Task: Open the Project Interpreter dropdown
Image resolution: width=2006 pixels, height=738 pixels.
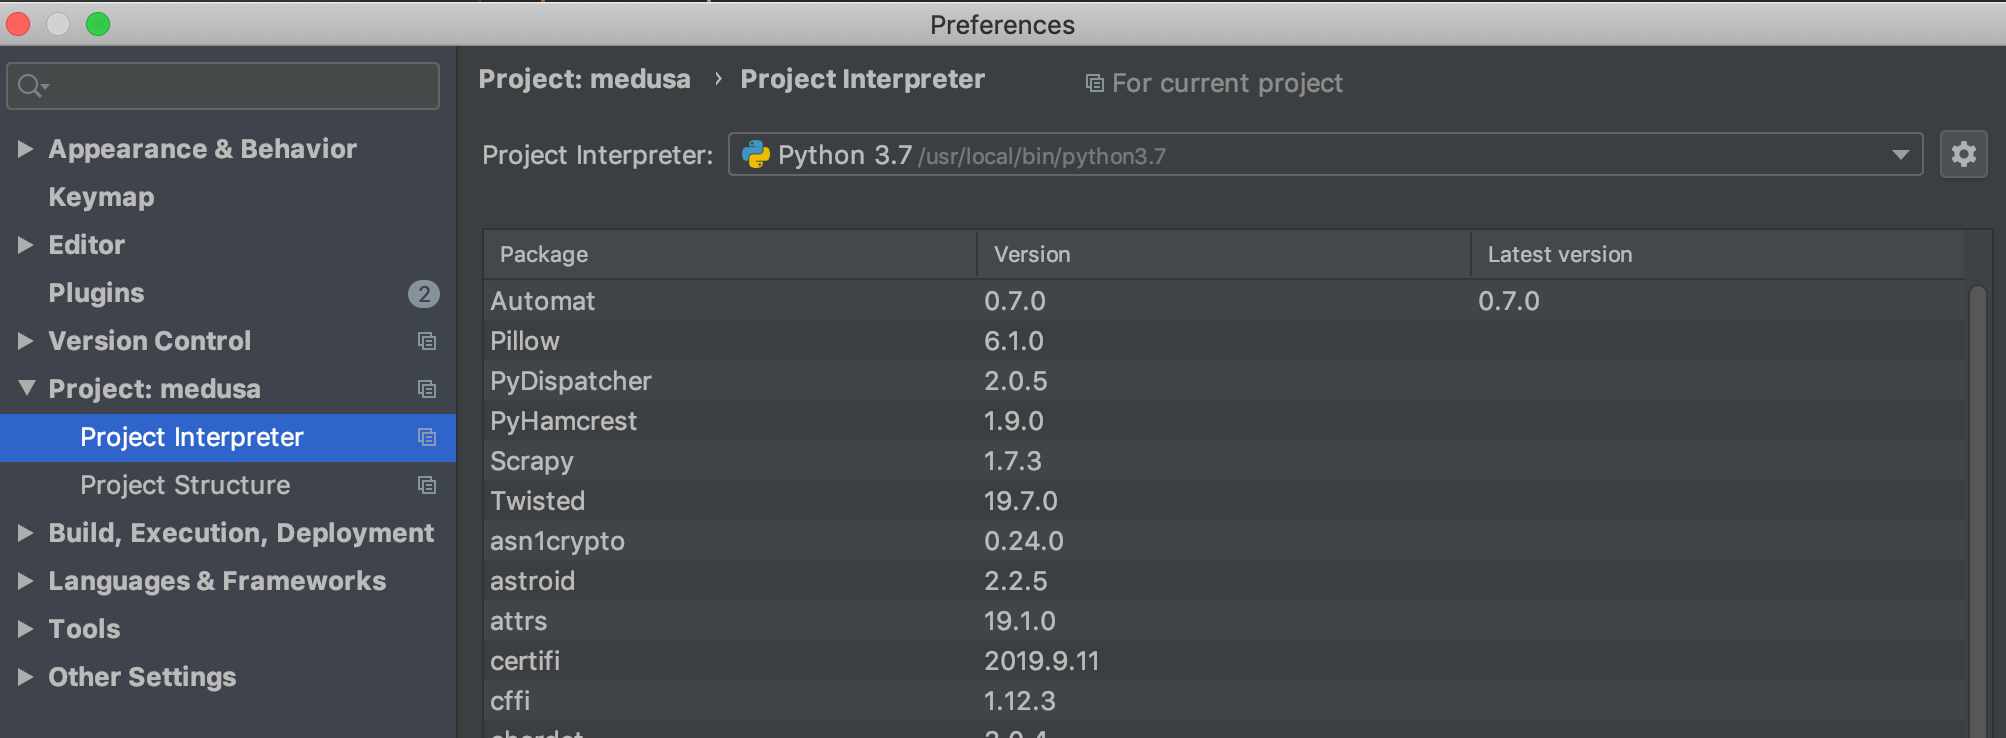Action: 1900,155
